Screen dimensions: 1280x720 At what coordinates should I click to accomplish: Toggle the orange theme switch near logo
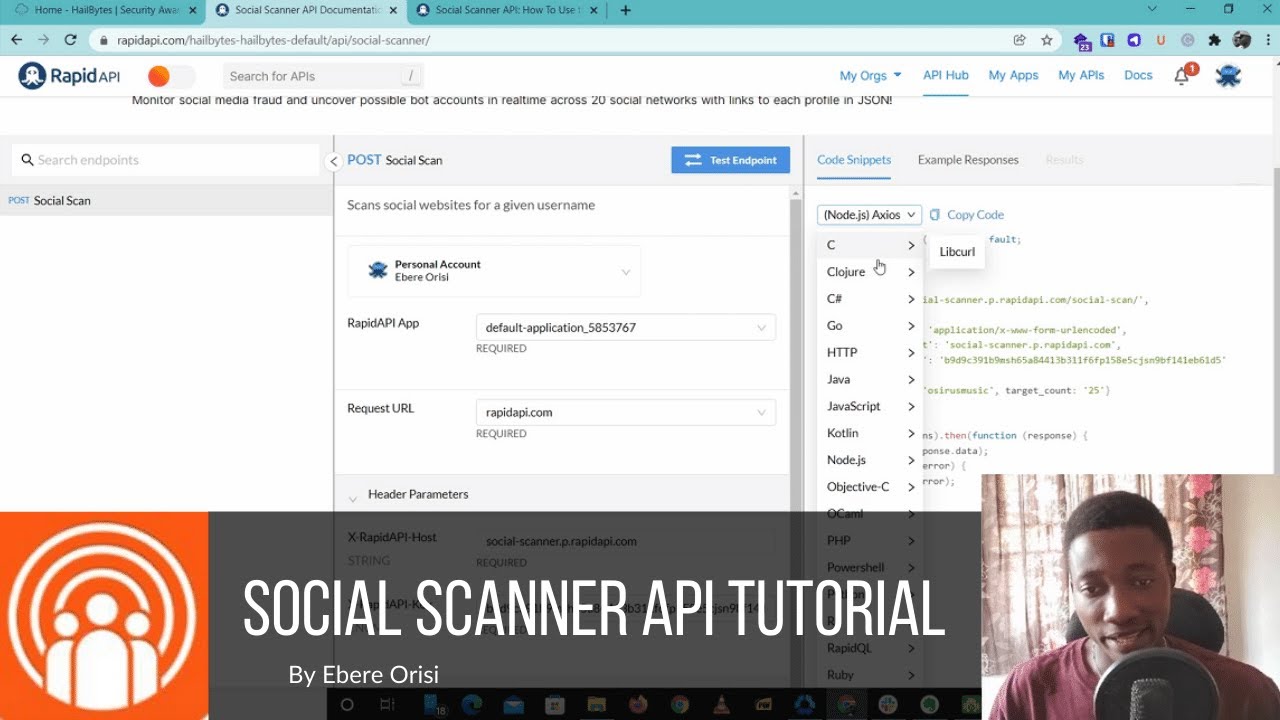pos(170,76)
